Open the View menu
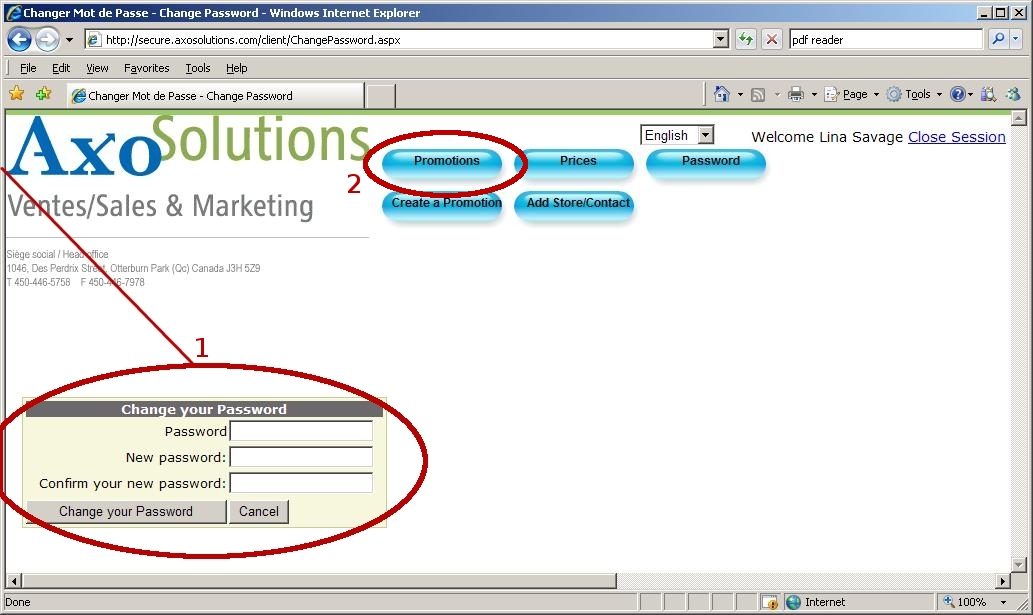Screen dimensions: 1033x615 (x=97, y=68)
